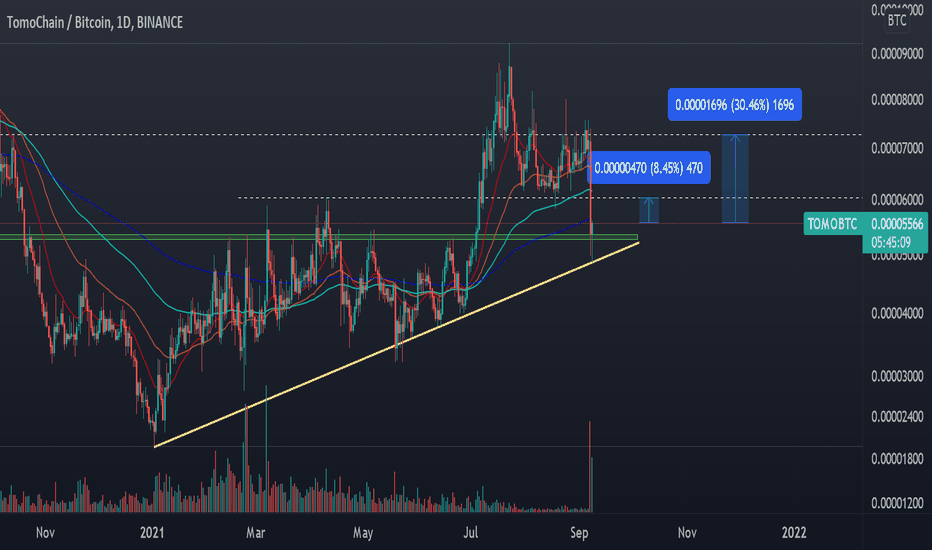Click the 0.00001800 price axis label
Image resolution: width=932 pixels, height=550 pixels.
click(898, 459)
